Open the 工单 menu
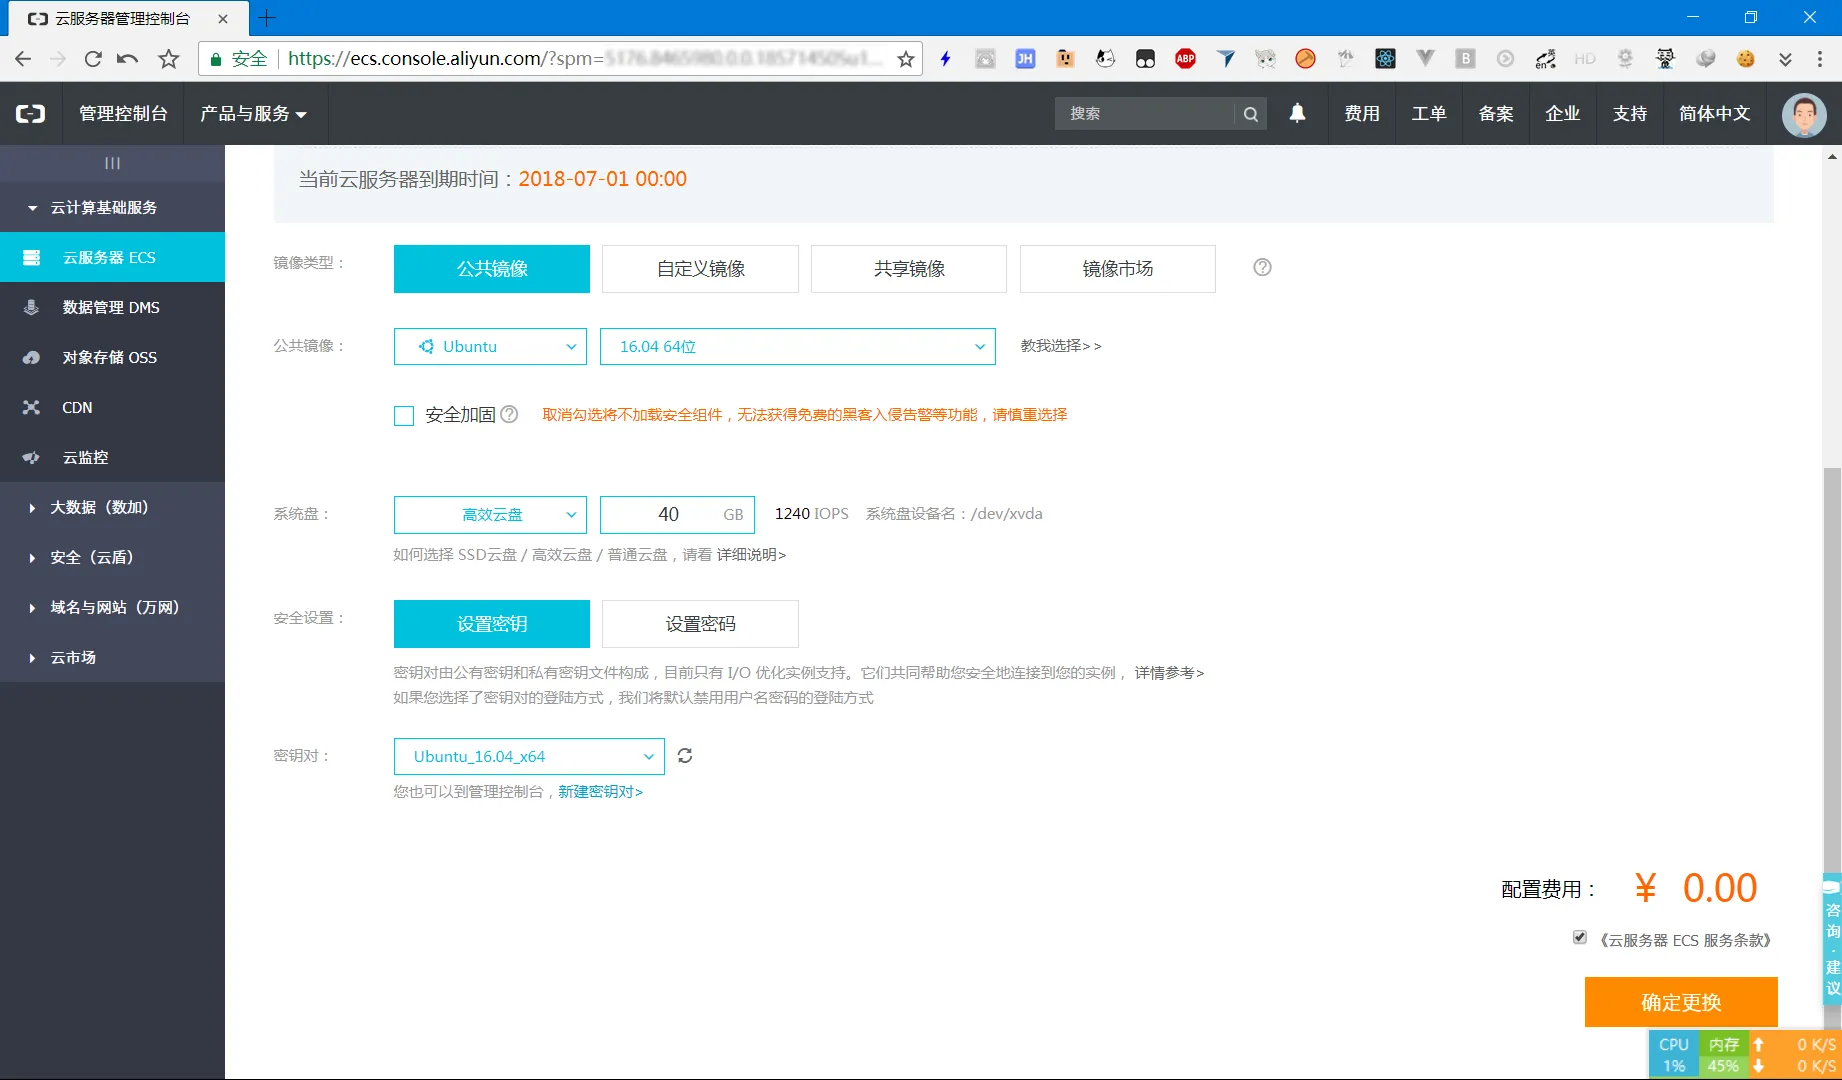Viewport: 1842px width, 1080px height. tap(1428, 114)
